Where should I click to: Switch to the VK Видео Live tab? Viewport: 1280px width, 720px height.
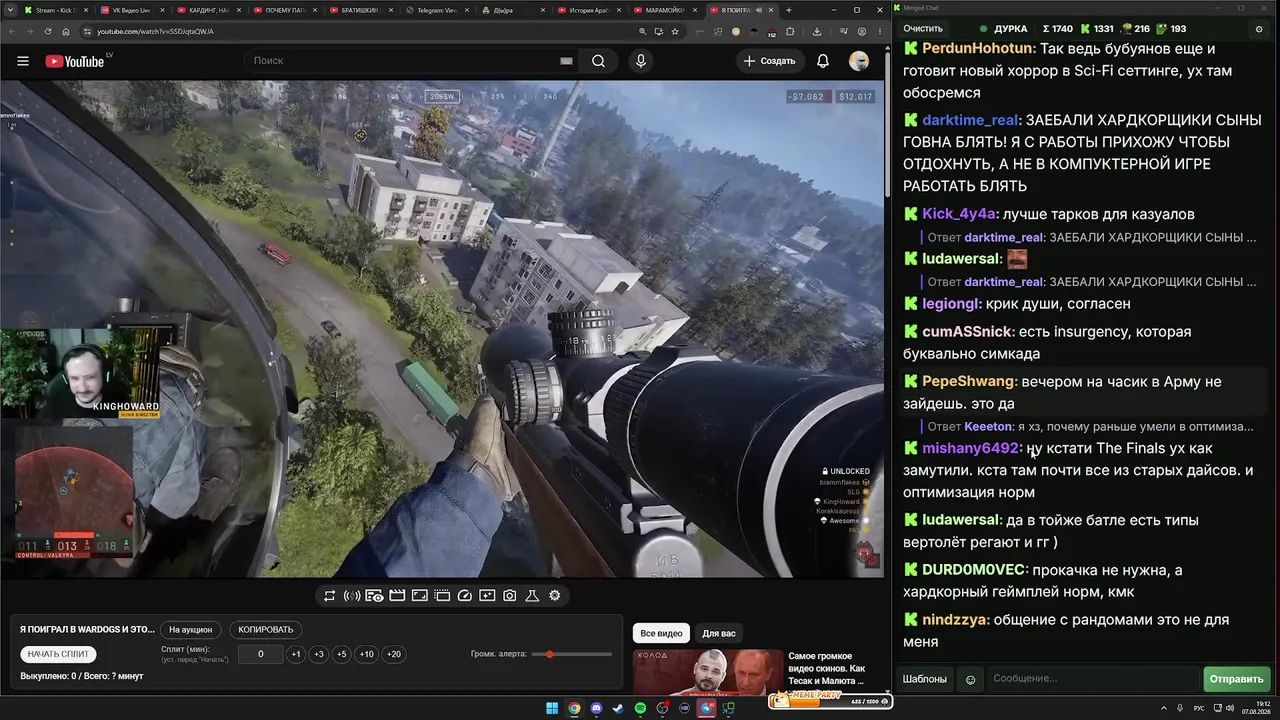point(134,10)
